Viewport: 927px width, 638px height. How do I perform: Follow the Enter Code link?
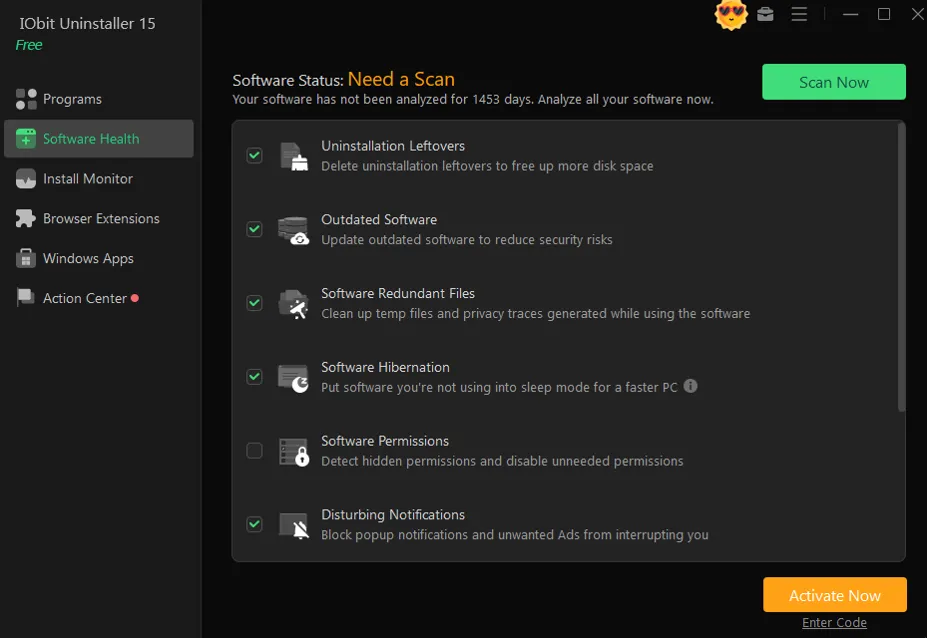click(x=834, y=623)
